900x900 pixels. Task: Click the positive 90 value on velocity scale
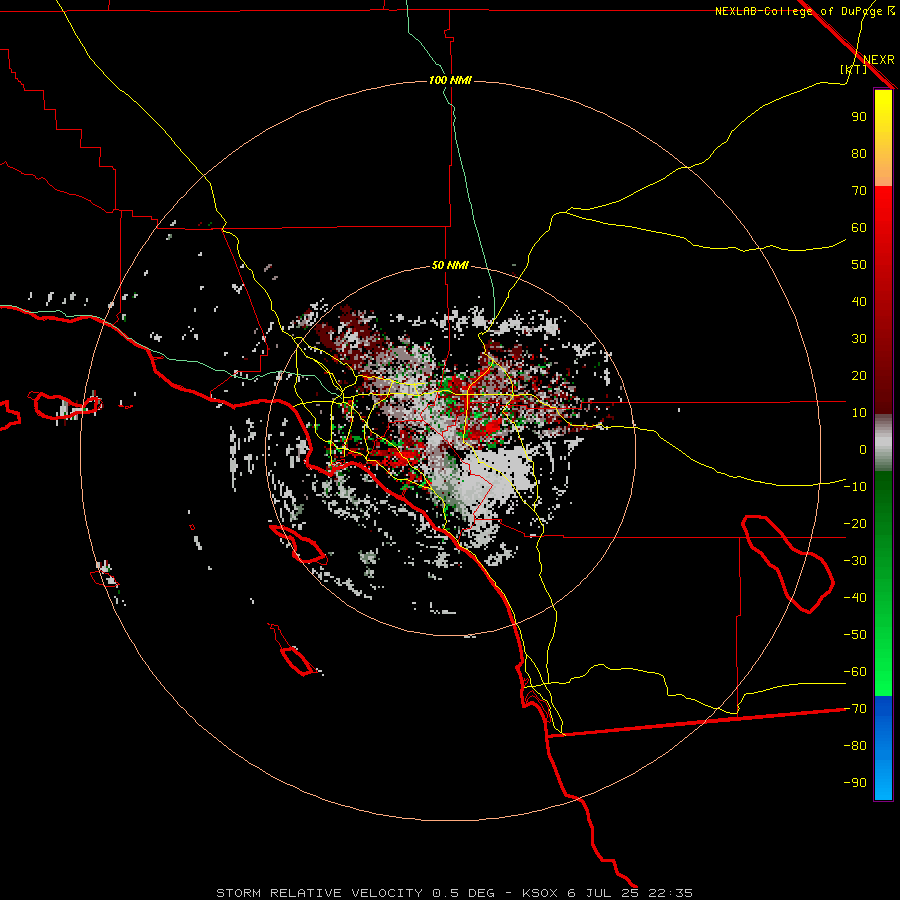[859, 117]
